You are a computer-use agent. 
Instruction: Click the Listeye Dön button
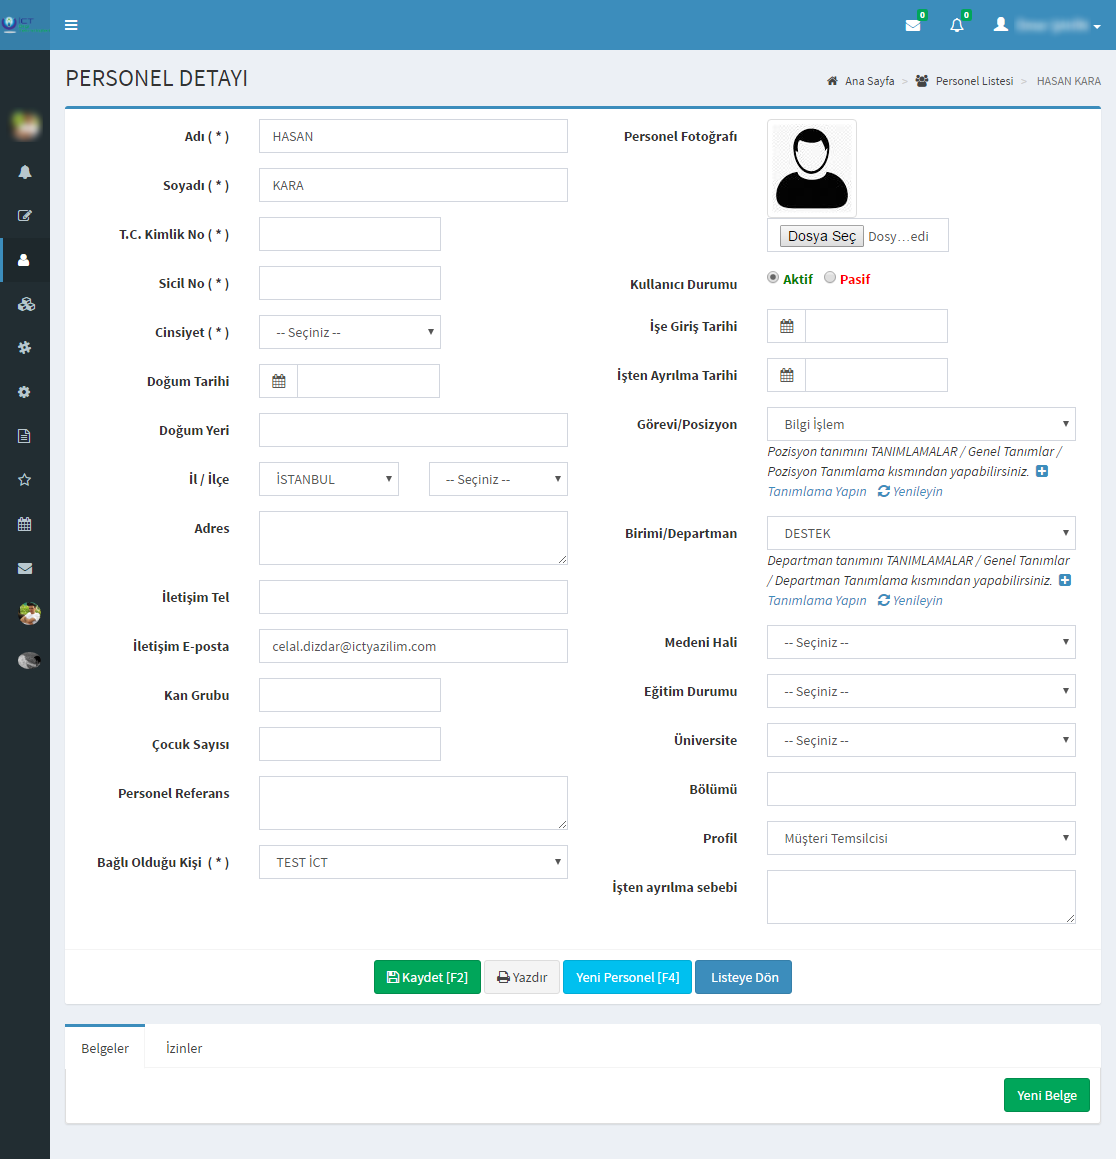point(744,977)
